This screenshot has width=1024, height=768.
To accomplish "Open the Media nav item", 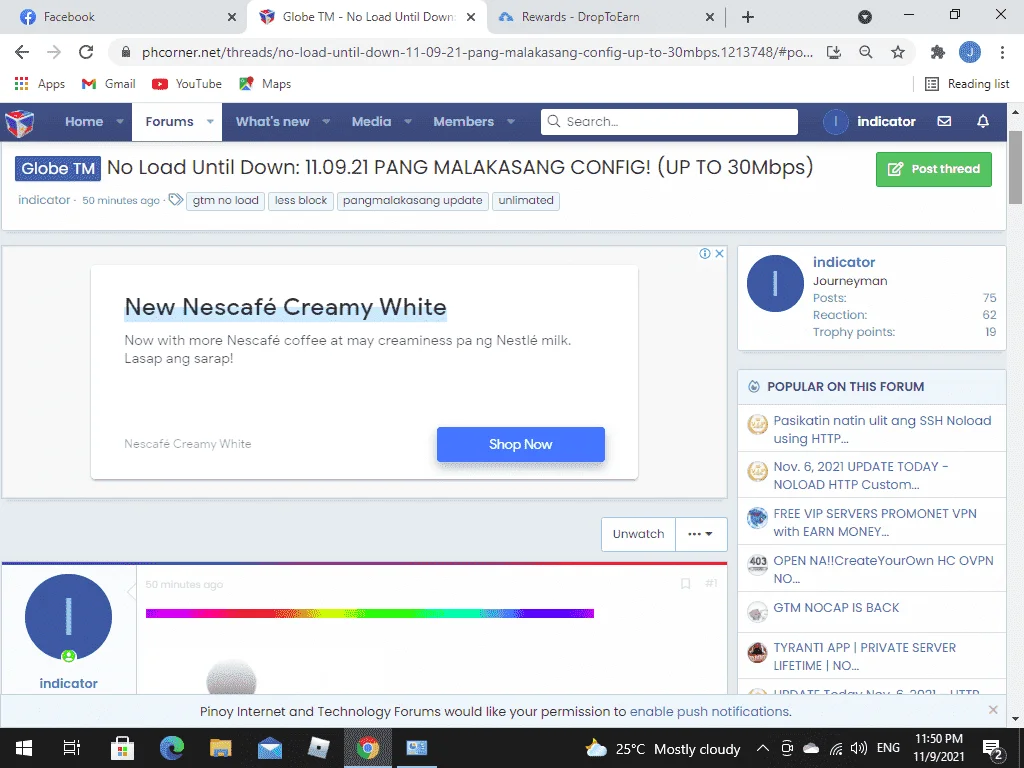I will [372, 121].
